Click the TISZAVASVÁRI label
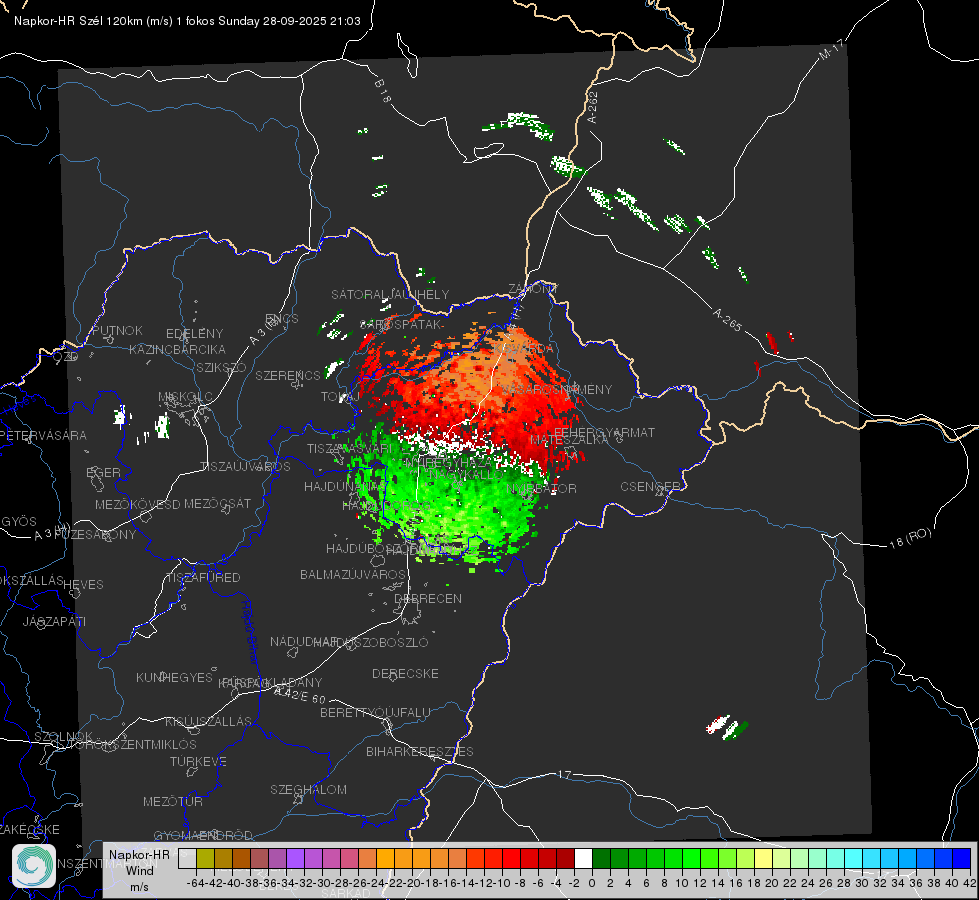This screenshot has width=979, height=900. pyautogui.click(x=350, y=448)
